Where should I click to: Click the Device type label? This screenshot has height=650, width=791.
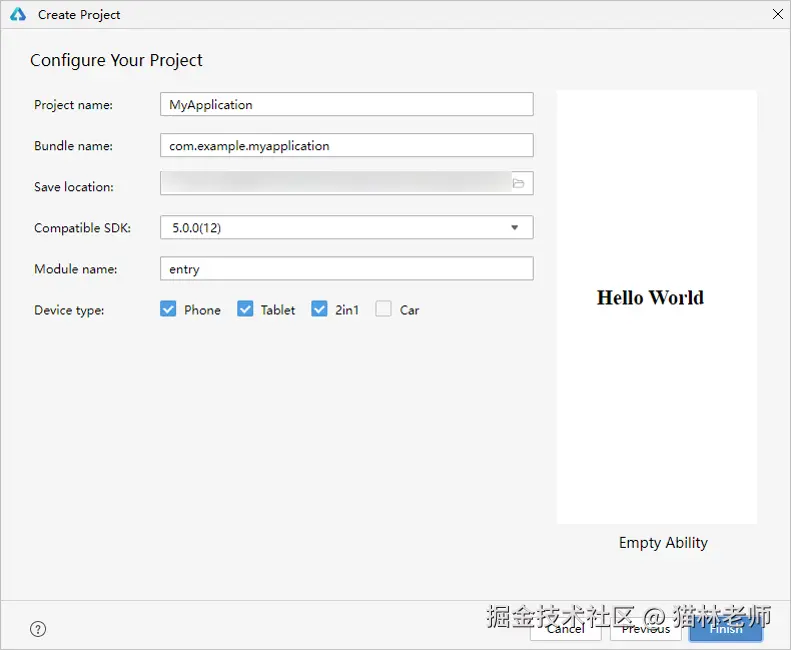69,310
